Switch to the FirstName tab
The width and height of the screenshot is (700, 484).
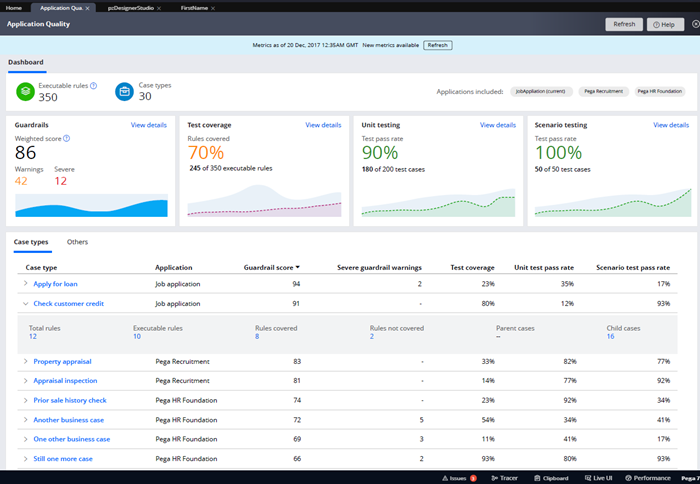coord(194,8)
